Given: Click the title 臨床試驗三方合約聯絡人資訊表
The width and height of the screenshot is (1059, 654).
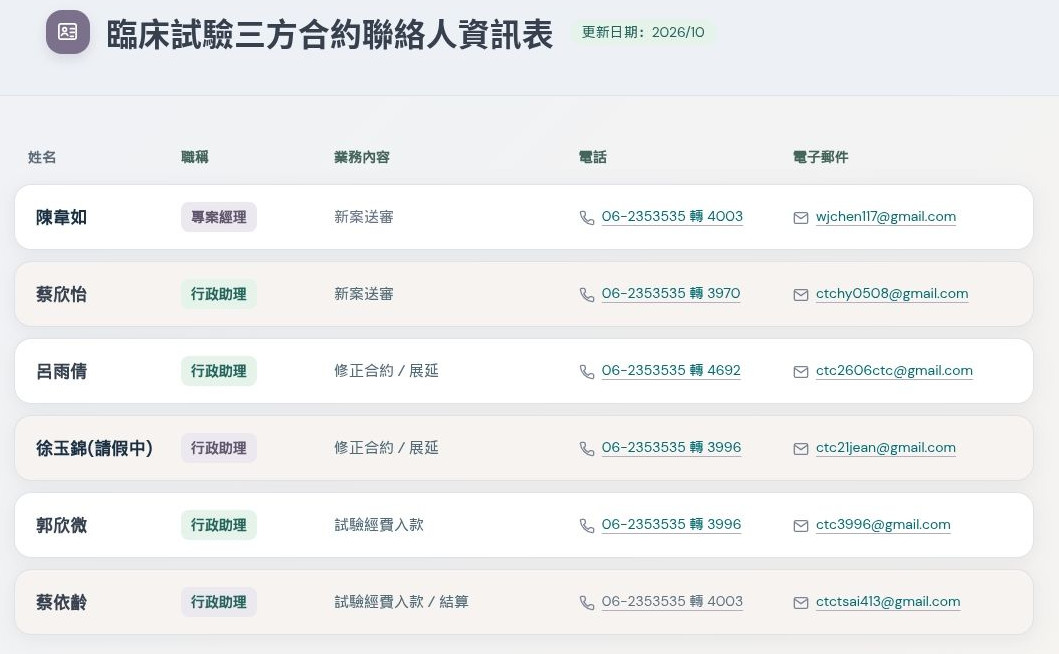Looking at the screenshot, I should point(330,34).
